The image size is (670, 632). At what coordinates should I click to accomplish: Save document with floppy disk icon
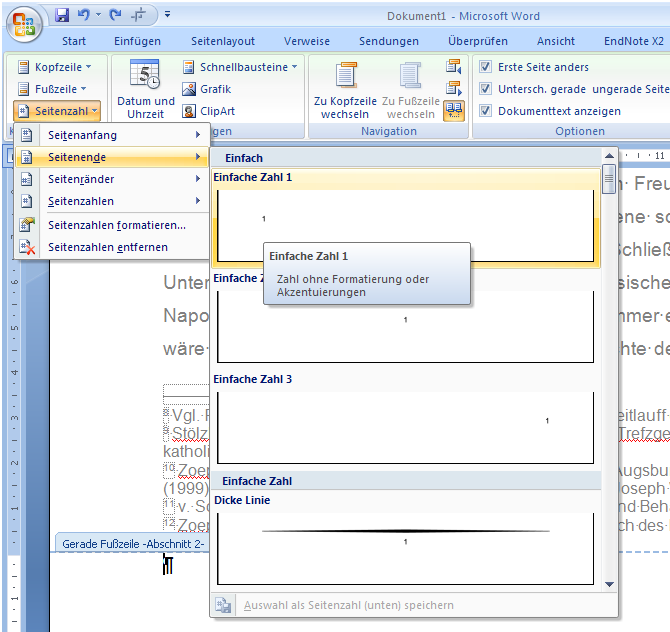62,15
